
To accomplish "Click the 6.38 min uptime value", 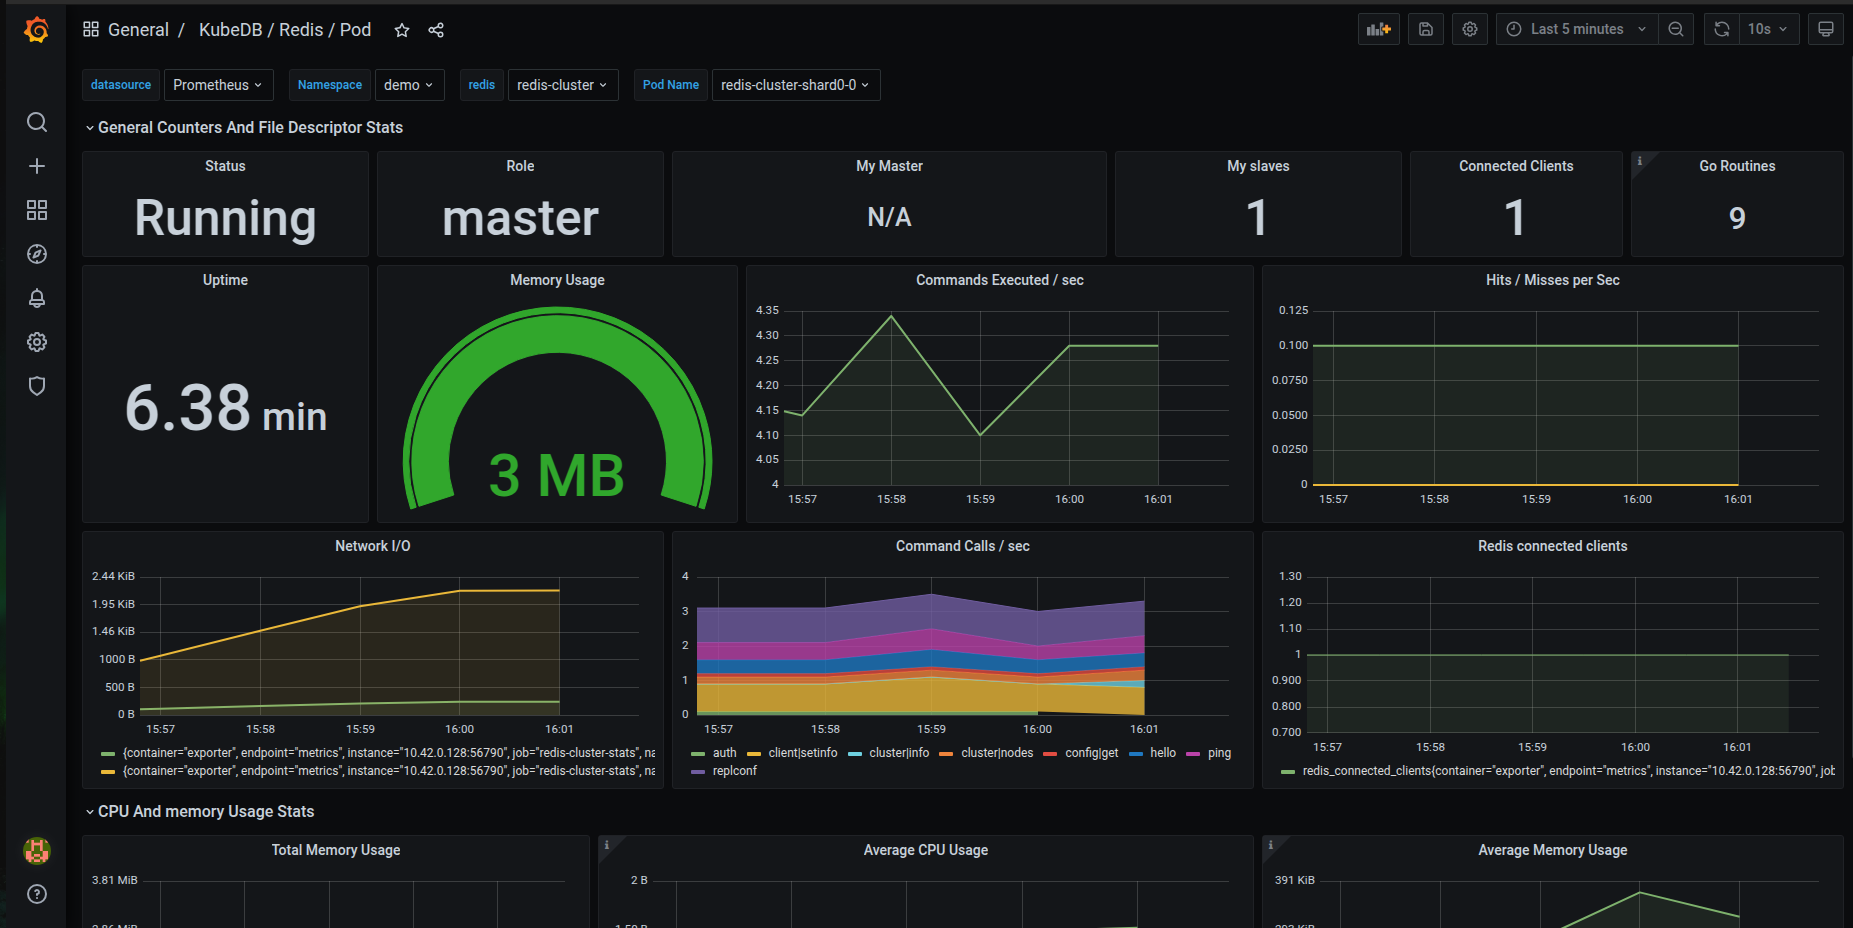I will coord(226,408).
